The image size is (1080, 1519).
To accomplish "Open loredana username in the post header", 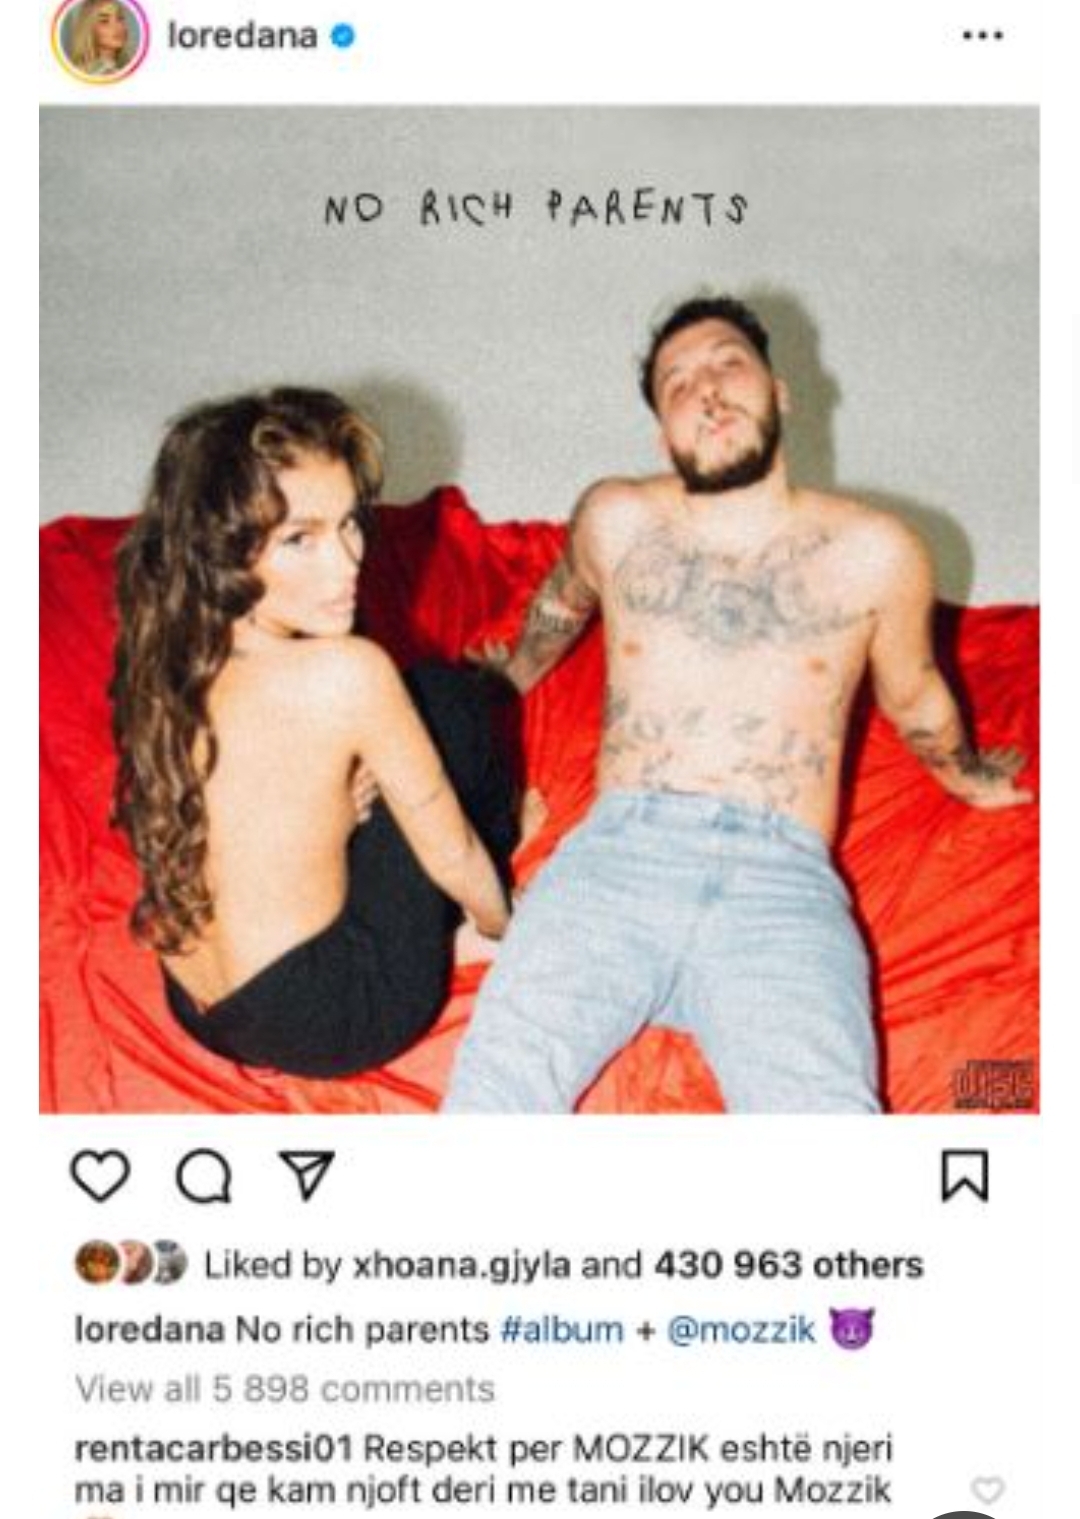I will 243,36.
